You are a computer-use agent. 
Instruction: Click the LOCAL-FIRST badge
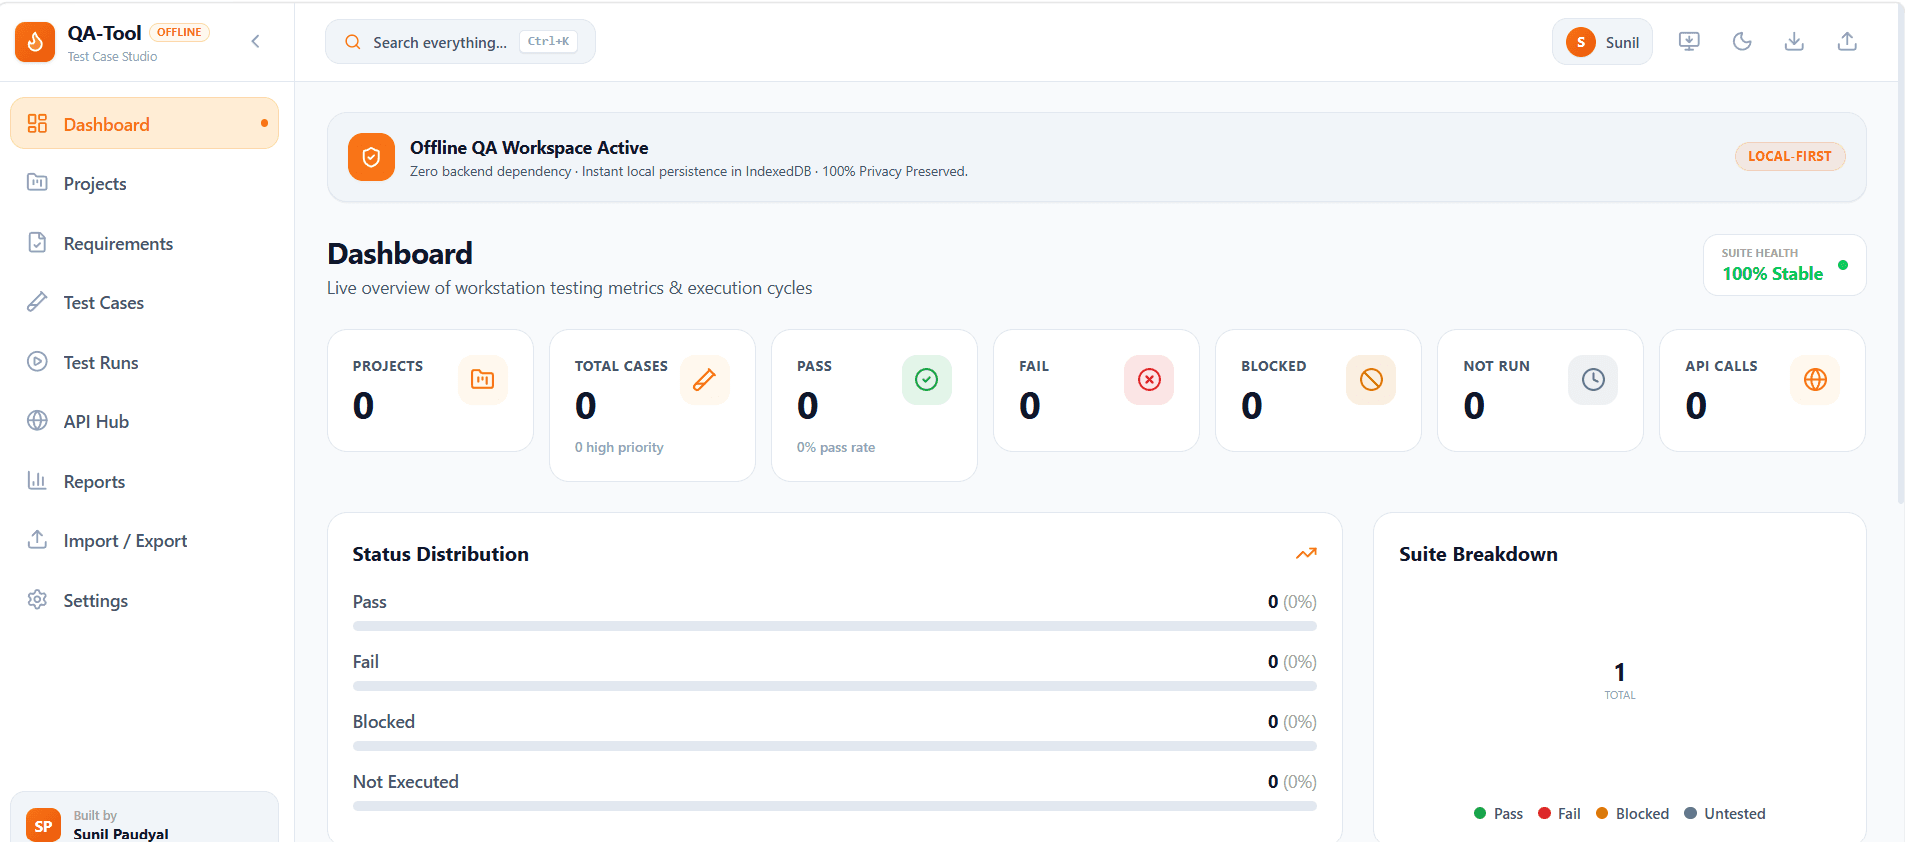pos(1790,156)
